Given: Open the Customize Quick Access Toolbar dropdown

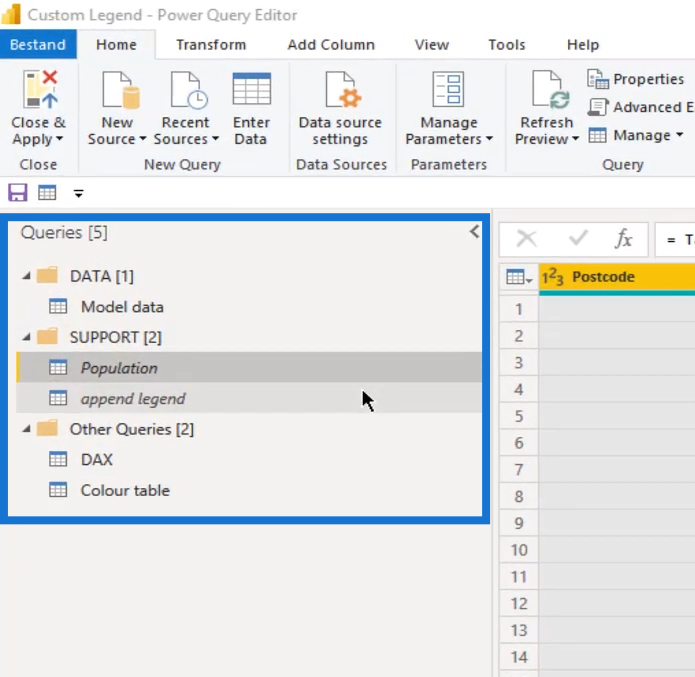Looking at the screenshot, I should point(78,193).
